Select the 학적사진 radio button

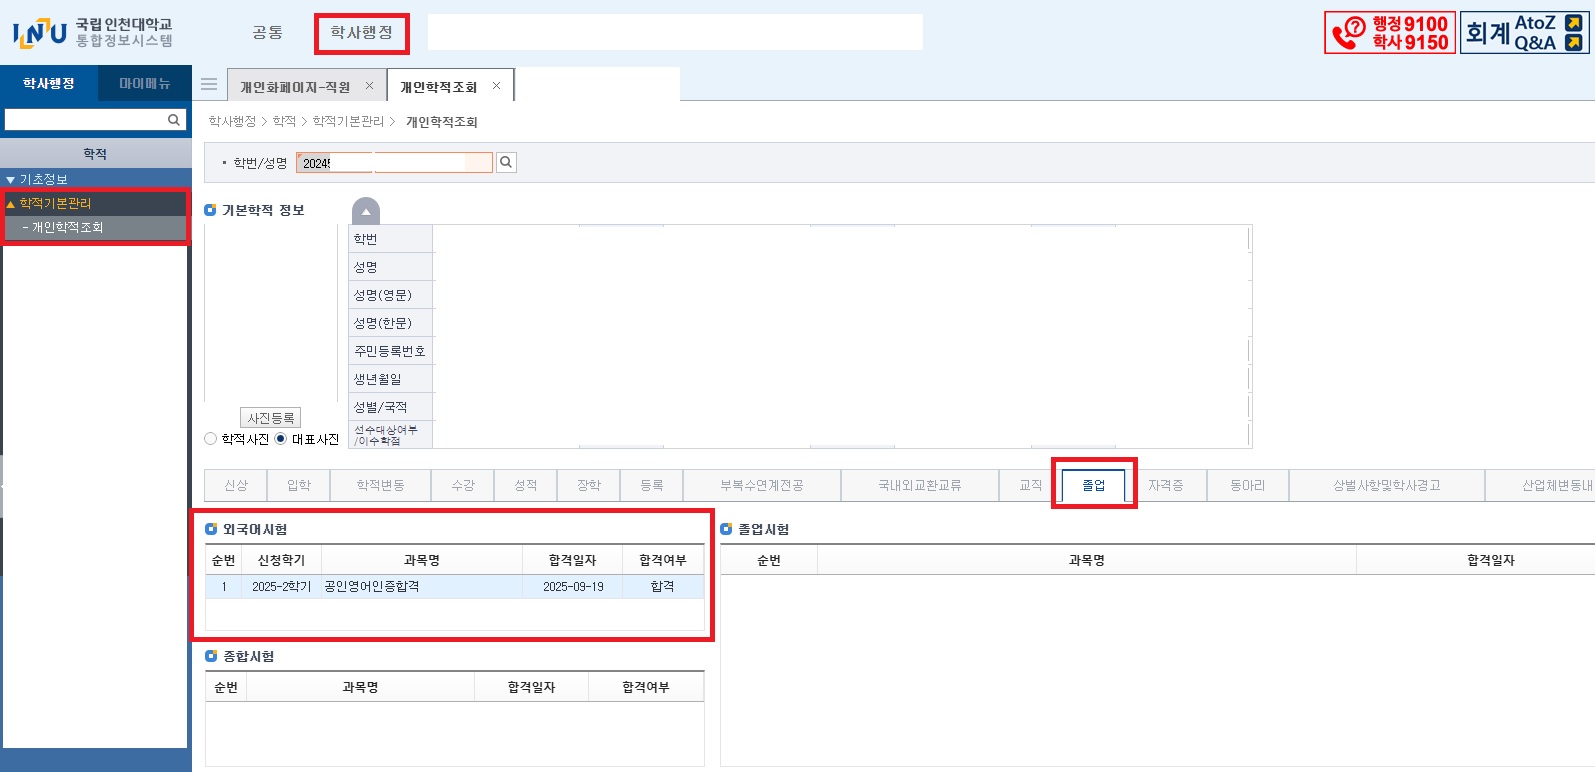click(x=211, y=439)
